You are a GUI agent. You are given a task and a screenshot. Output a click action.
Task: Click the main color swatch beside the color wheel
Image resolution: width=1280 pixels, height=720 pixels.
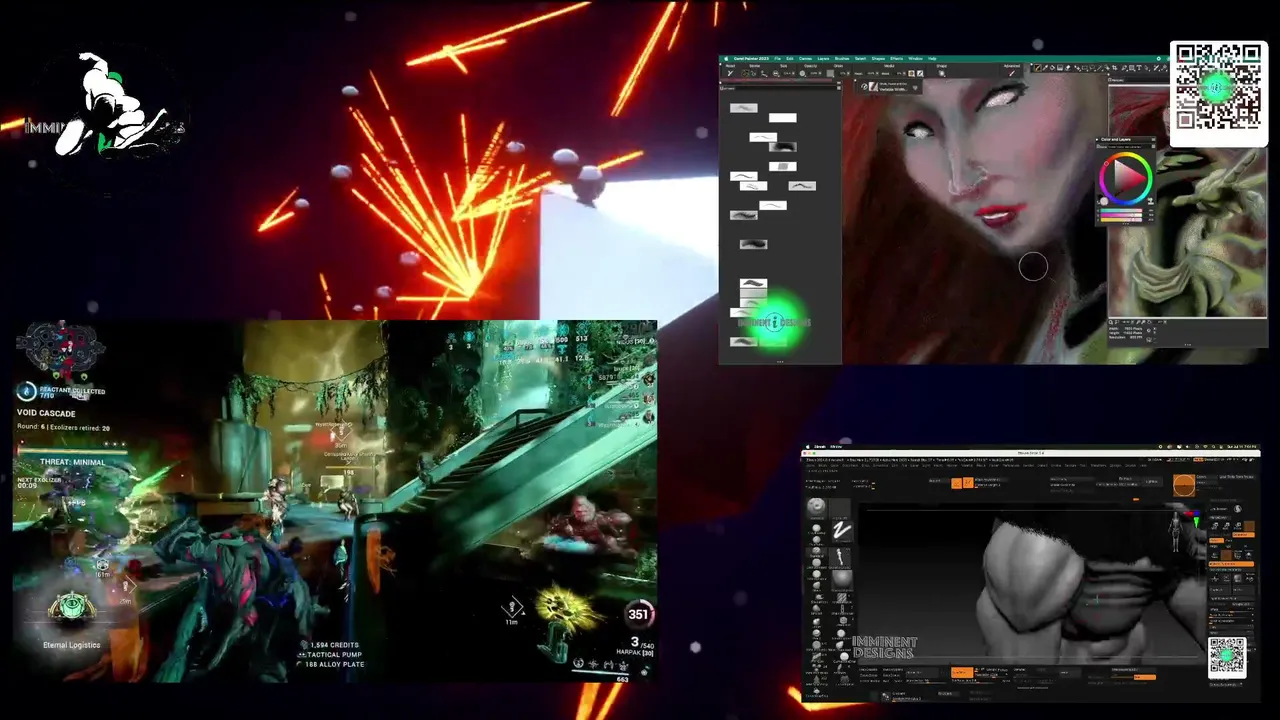(x=1104, y=203)
